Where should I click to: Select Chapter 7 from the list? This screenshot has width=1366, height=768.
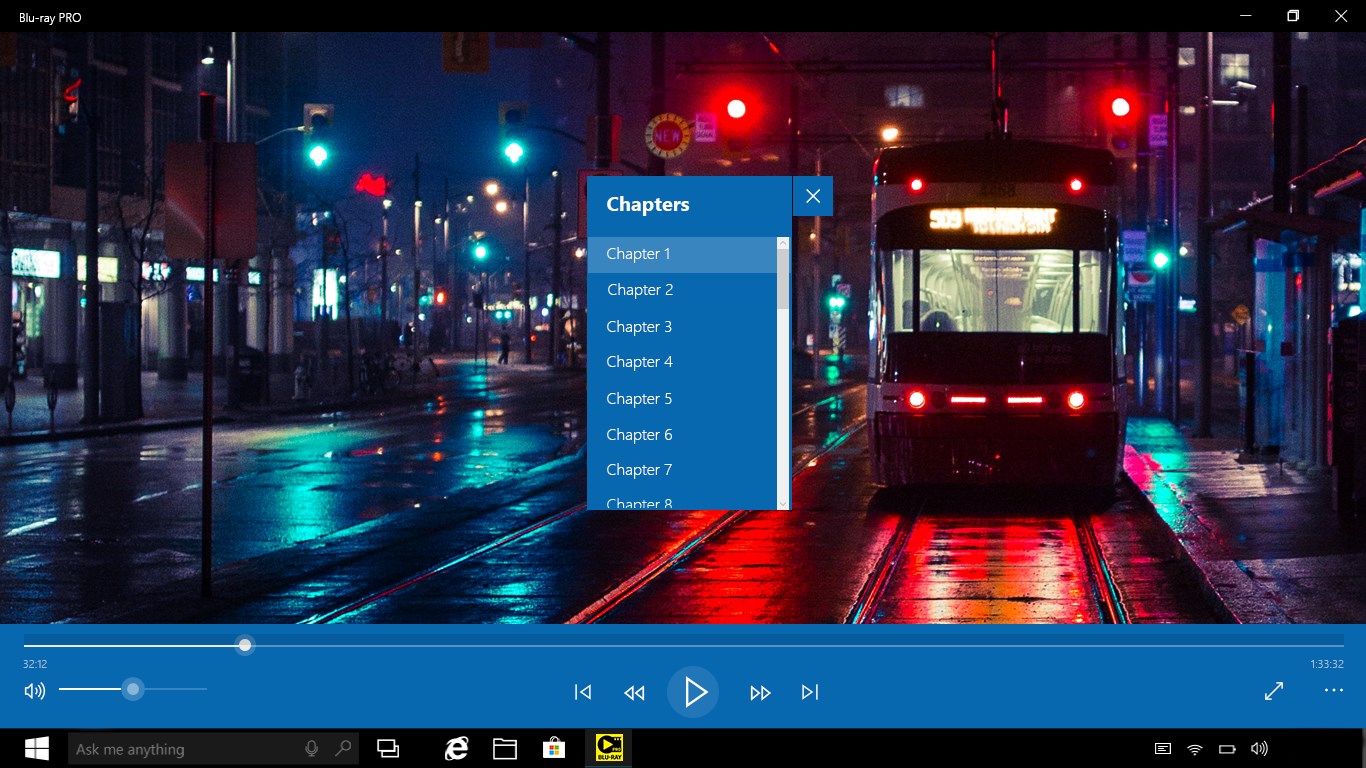[x=639, y=469]
